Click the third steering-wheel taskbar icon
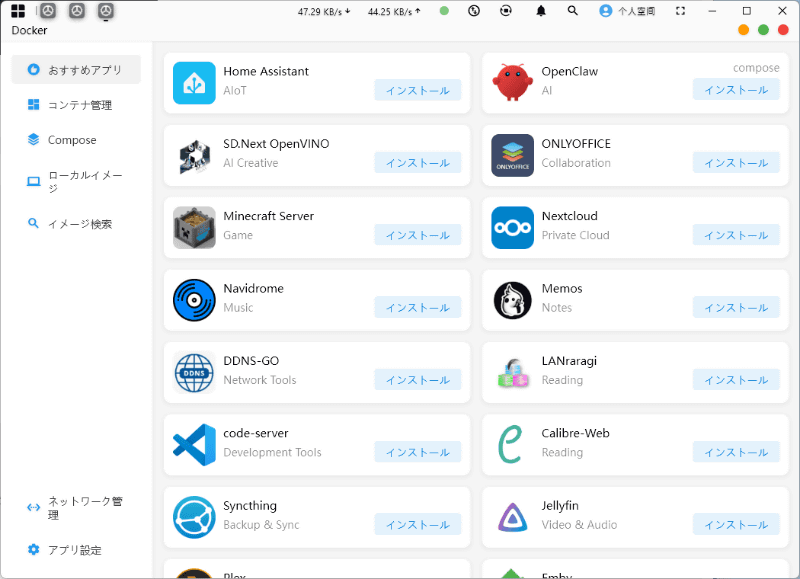This screenshot has height=579, width=800. 106,11
